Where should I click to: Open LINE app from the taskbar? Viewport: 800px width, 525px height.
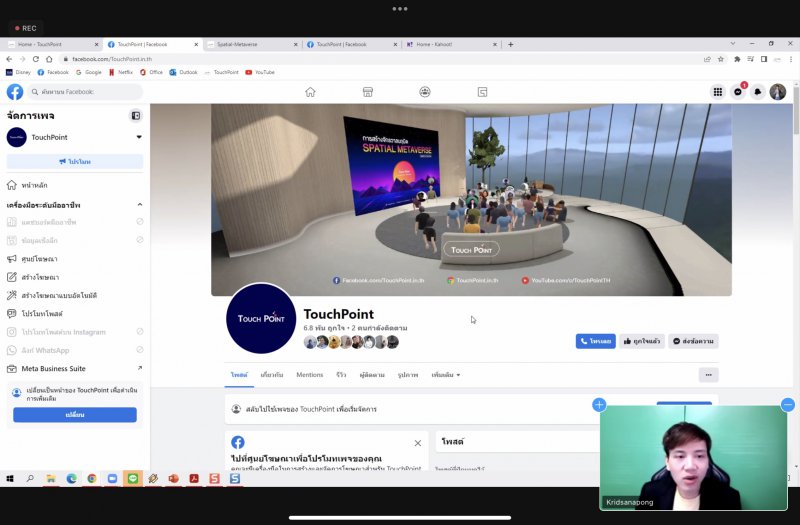tap(133, 479)
